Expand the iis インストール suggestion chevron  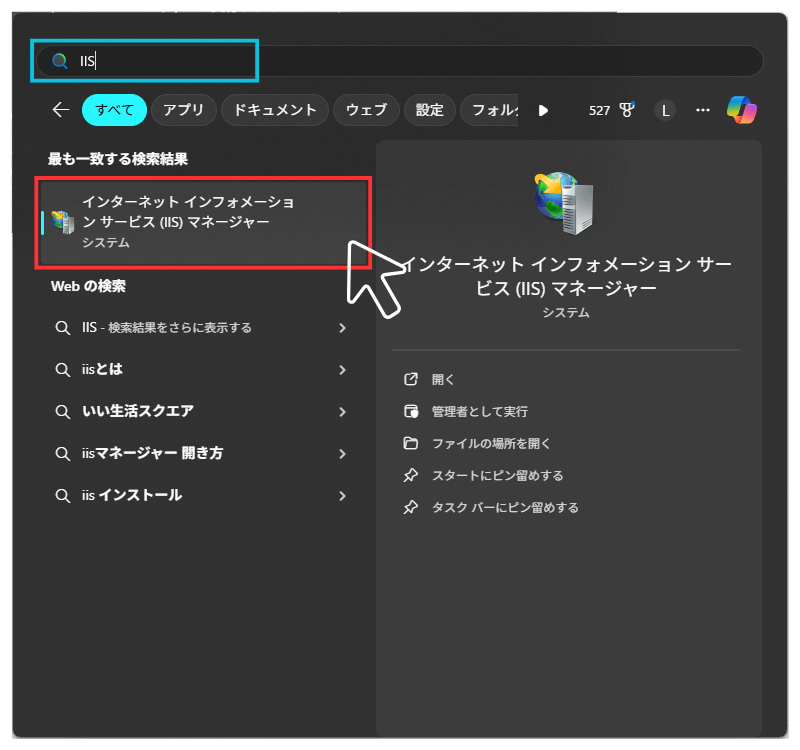tap(342, 496)
